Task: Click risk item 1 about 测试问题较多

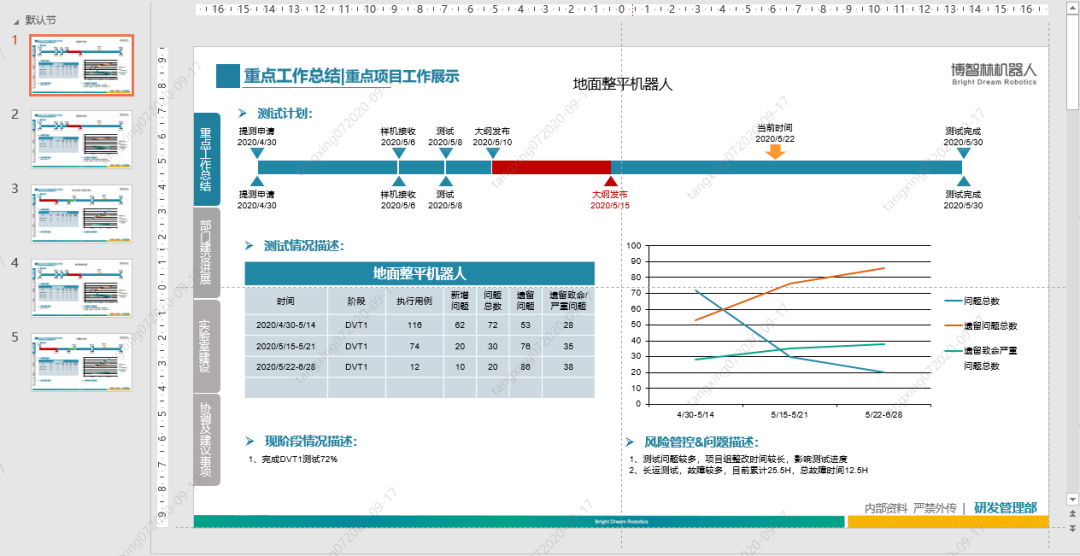Action: (738, 459)
